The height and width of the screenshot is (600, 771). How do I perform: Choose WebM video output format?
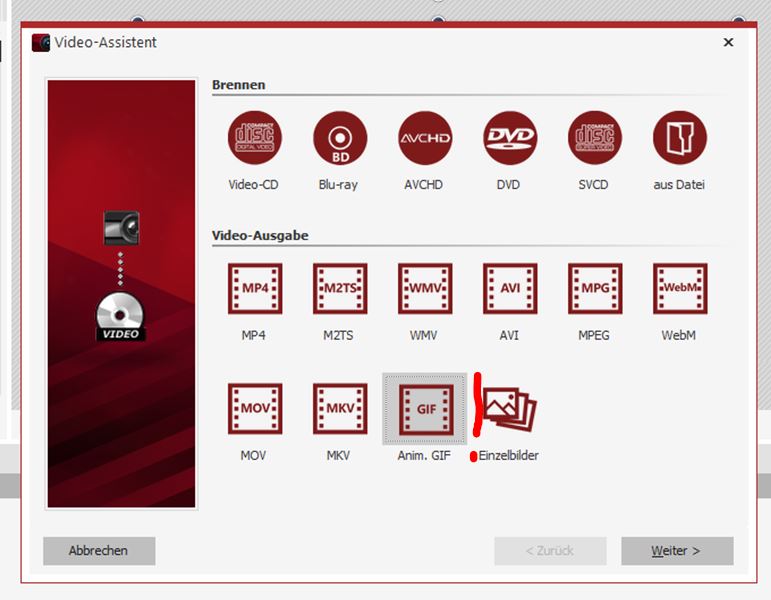[679, 289]
